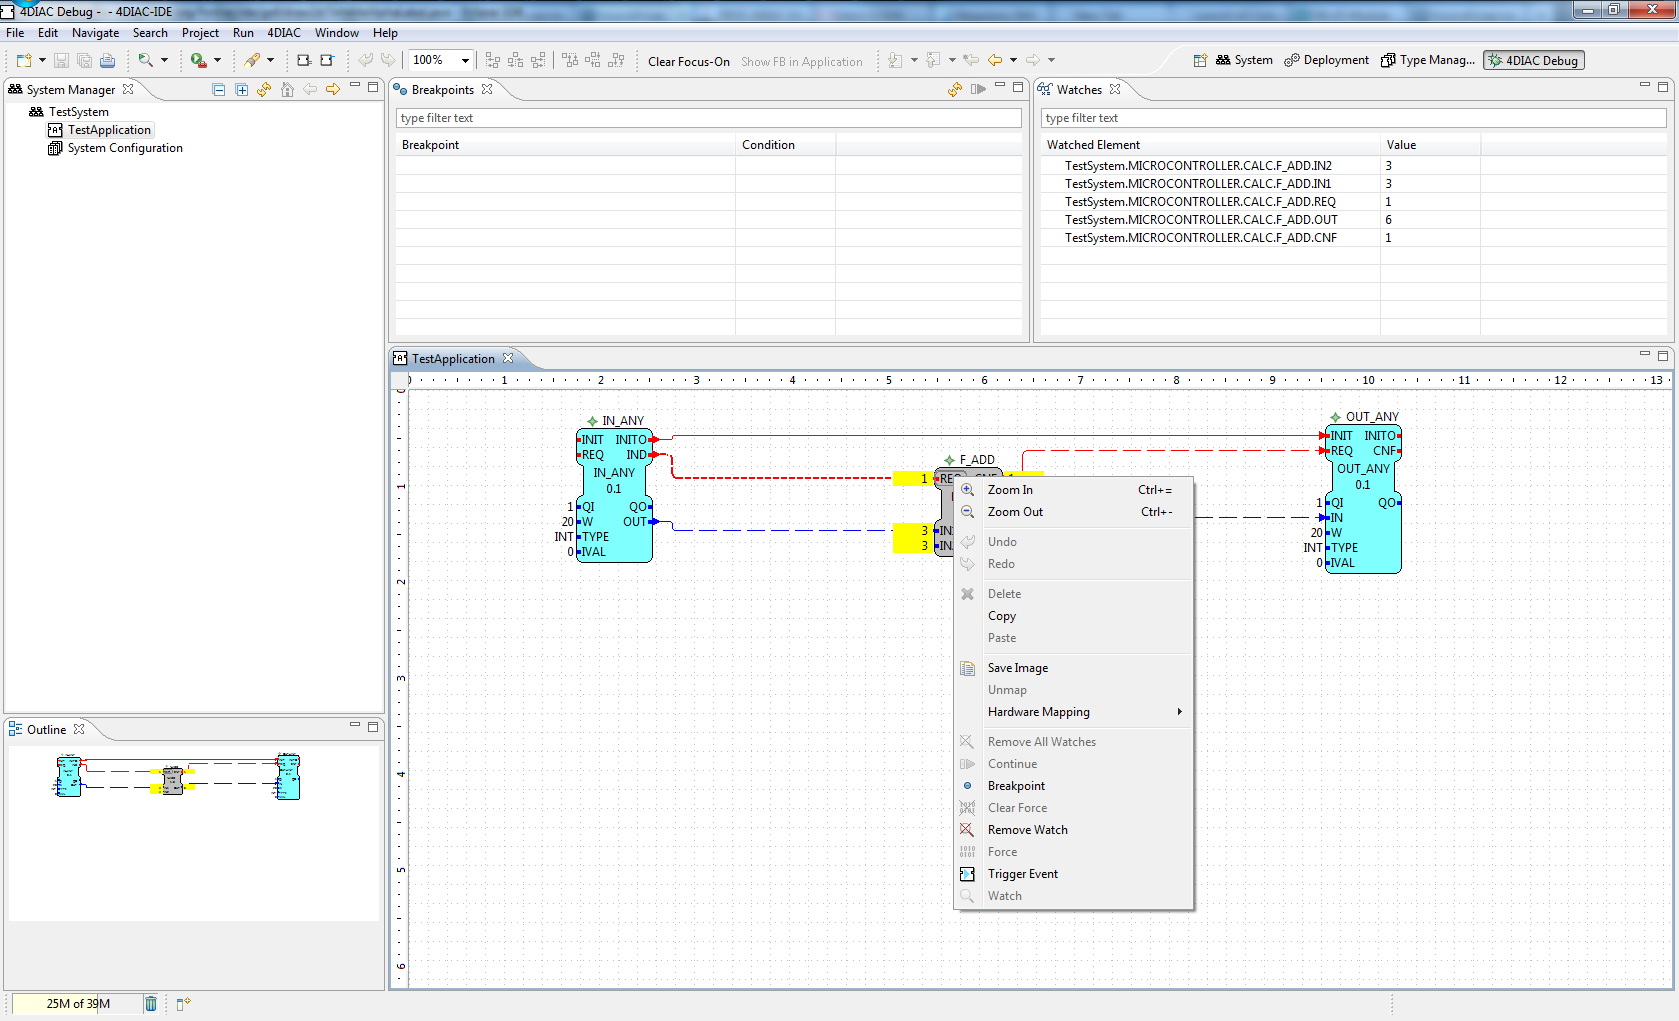Click Expand All in System Manager
Image resolution: width=1679 pixels, height=1021 pixels.
coord(242,90)
